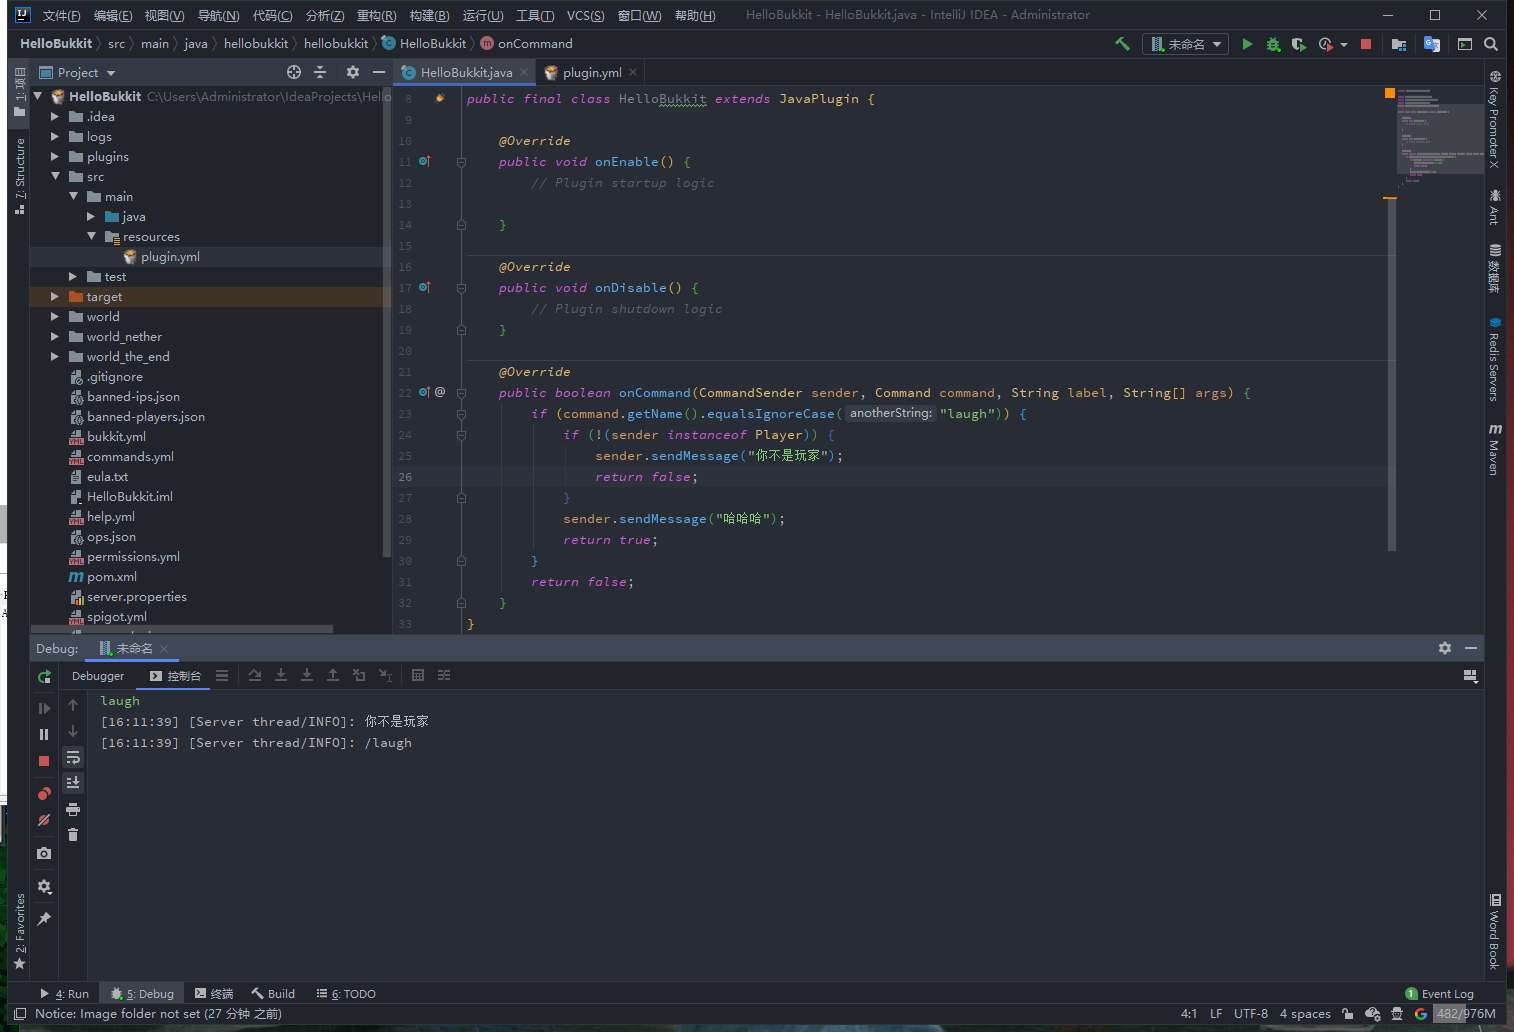Screen dimensions: 1514x1032
Task: Click the Debugger tab label in debug panel
Action: click(98, 676)
